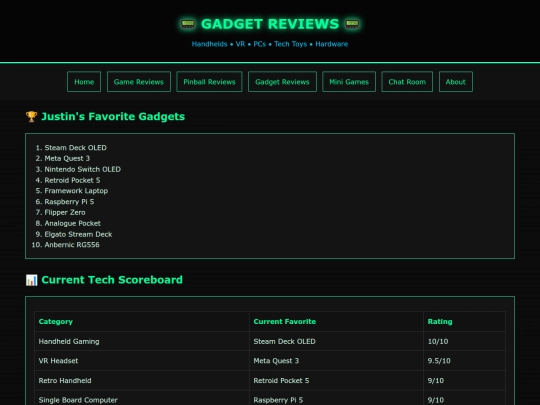Image resolution: width=540 pixels, height=405 pixels.
Task: Open the Home nav button
Action: 84,82
